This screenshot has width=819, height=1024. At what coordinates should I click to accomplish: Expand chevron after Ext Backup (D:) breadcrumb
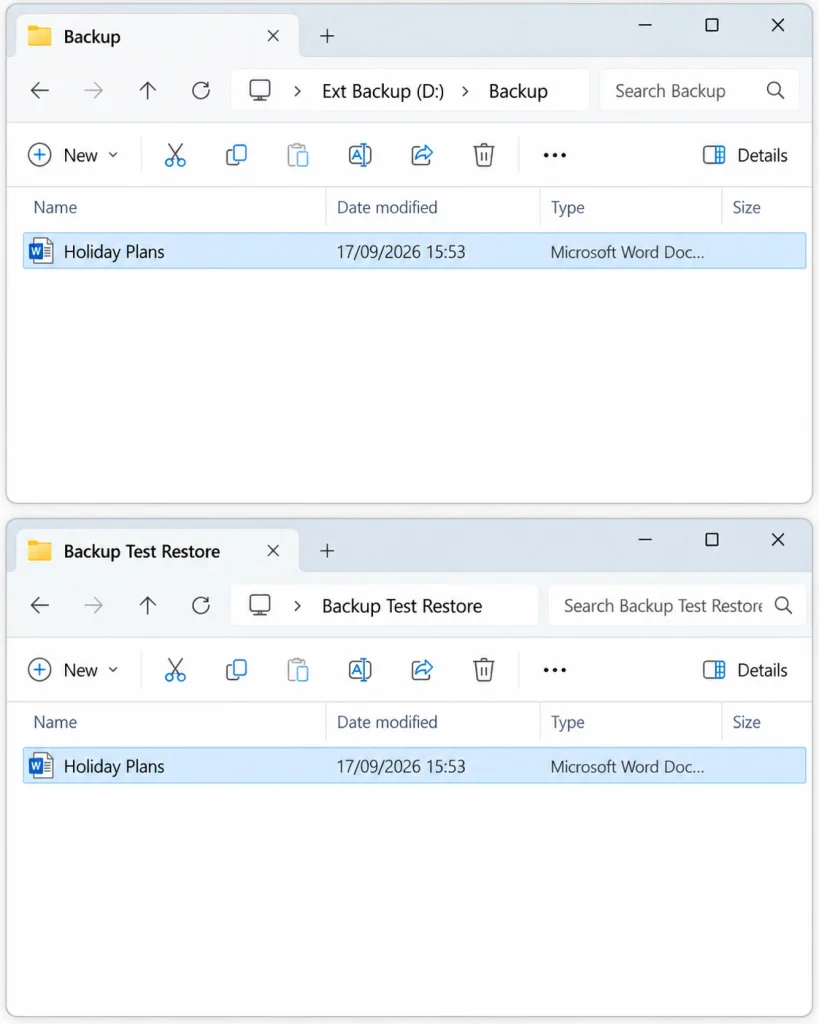tap(465, 91)
